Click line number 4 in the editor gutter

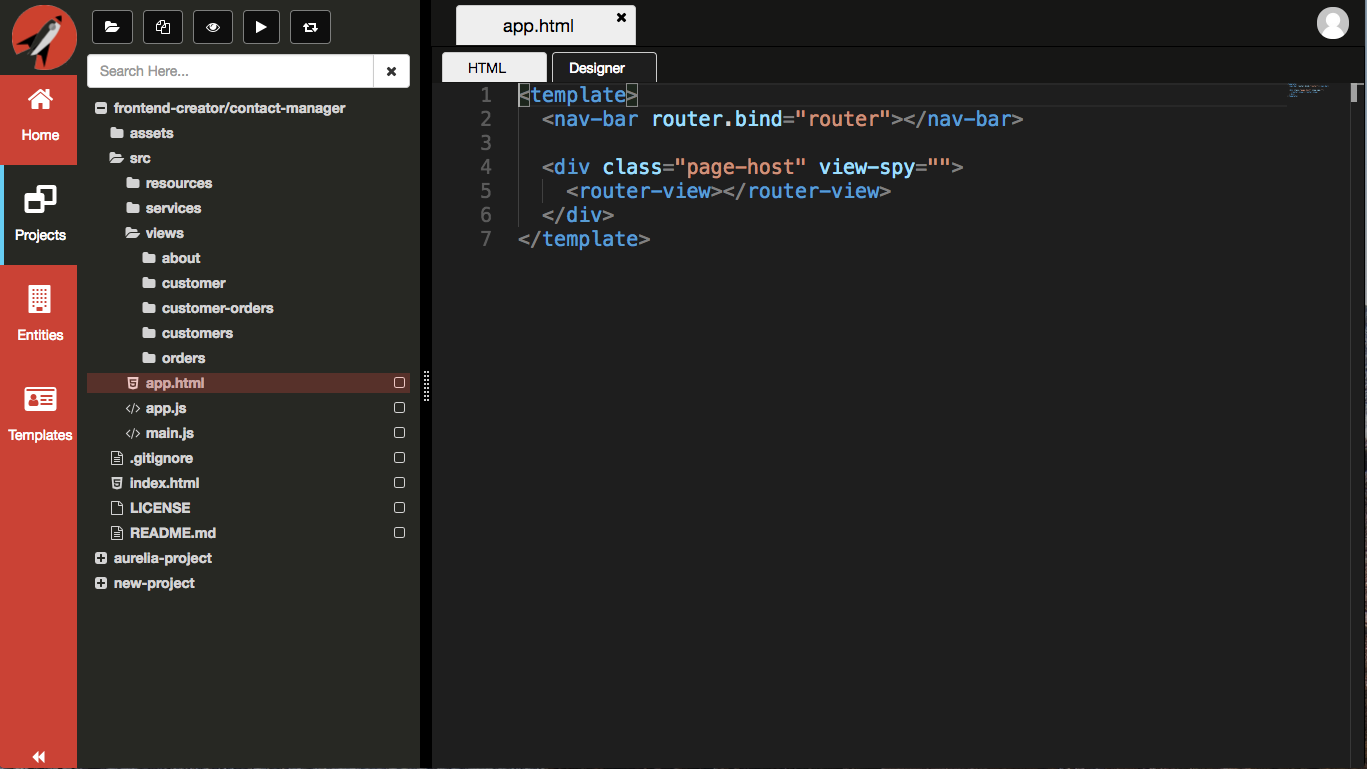coord(486,167)
